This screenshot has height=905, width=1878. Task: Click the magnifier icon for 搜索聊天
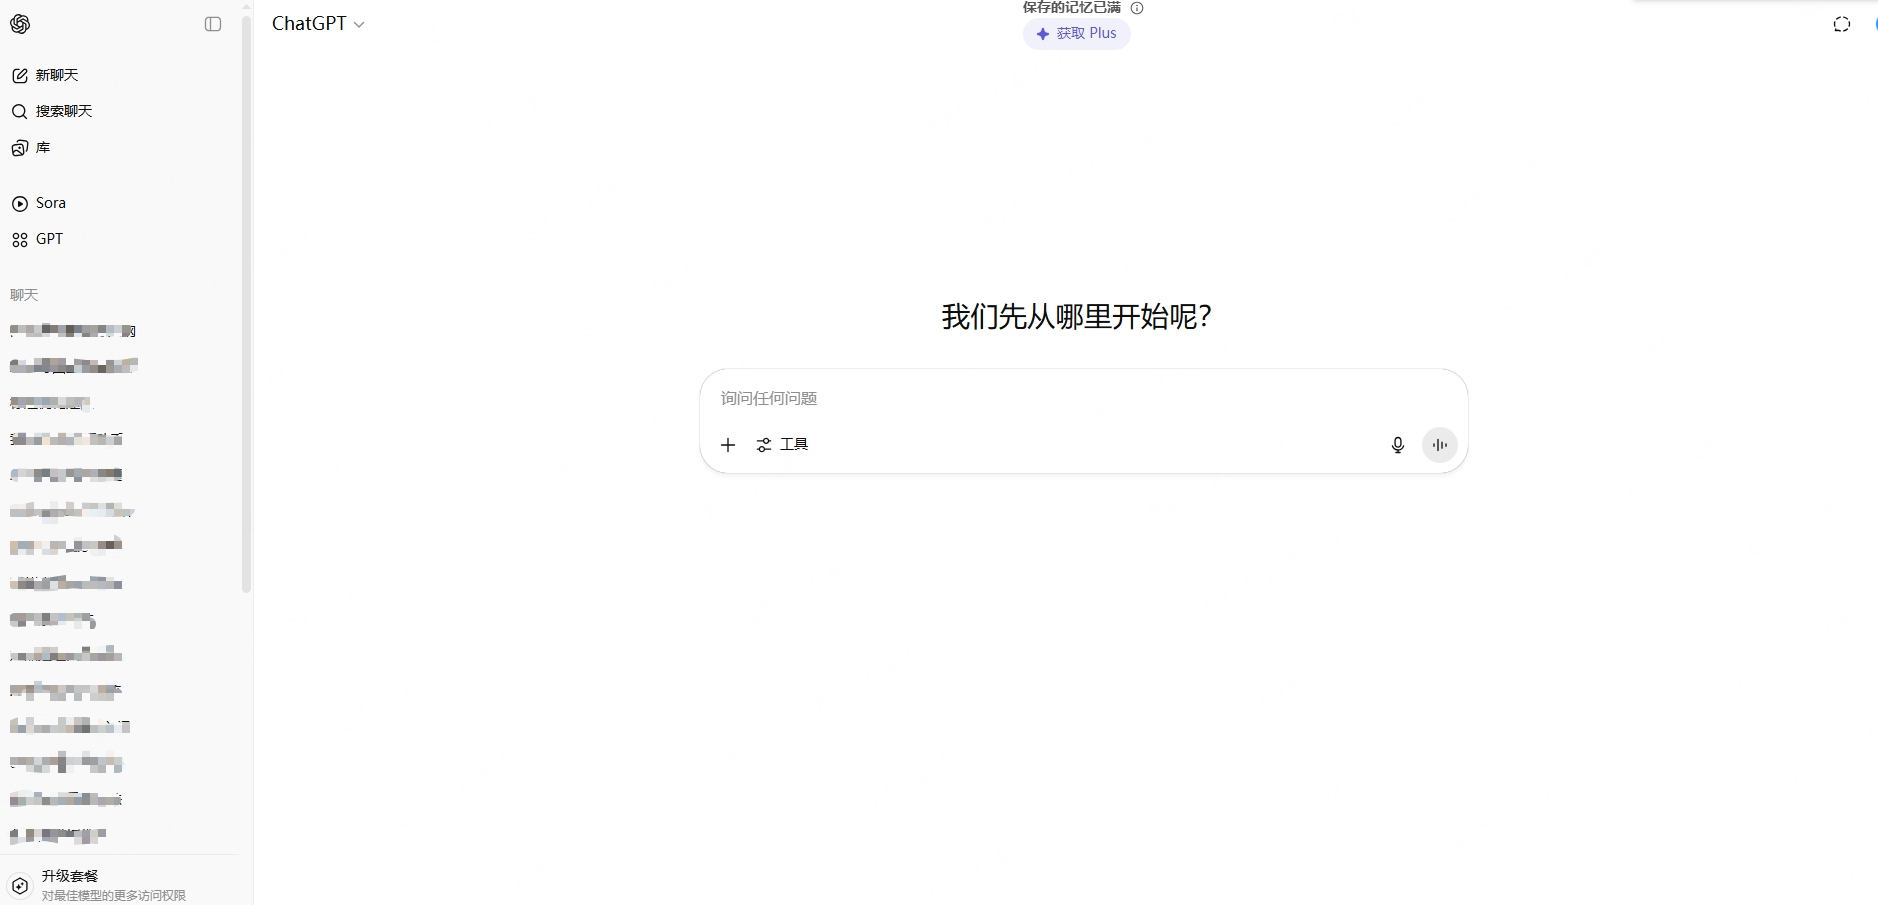20,112
